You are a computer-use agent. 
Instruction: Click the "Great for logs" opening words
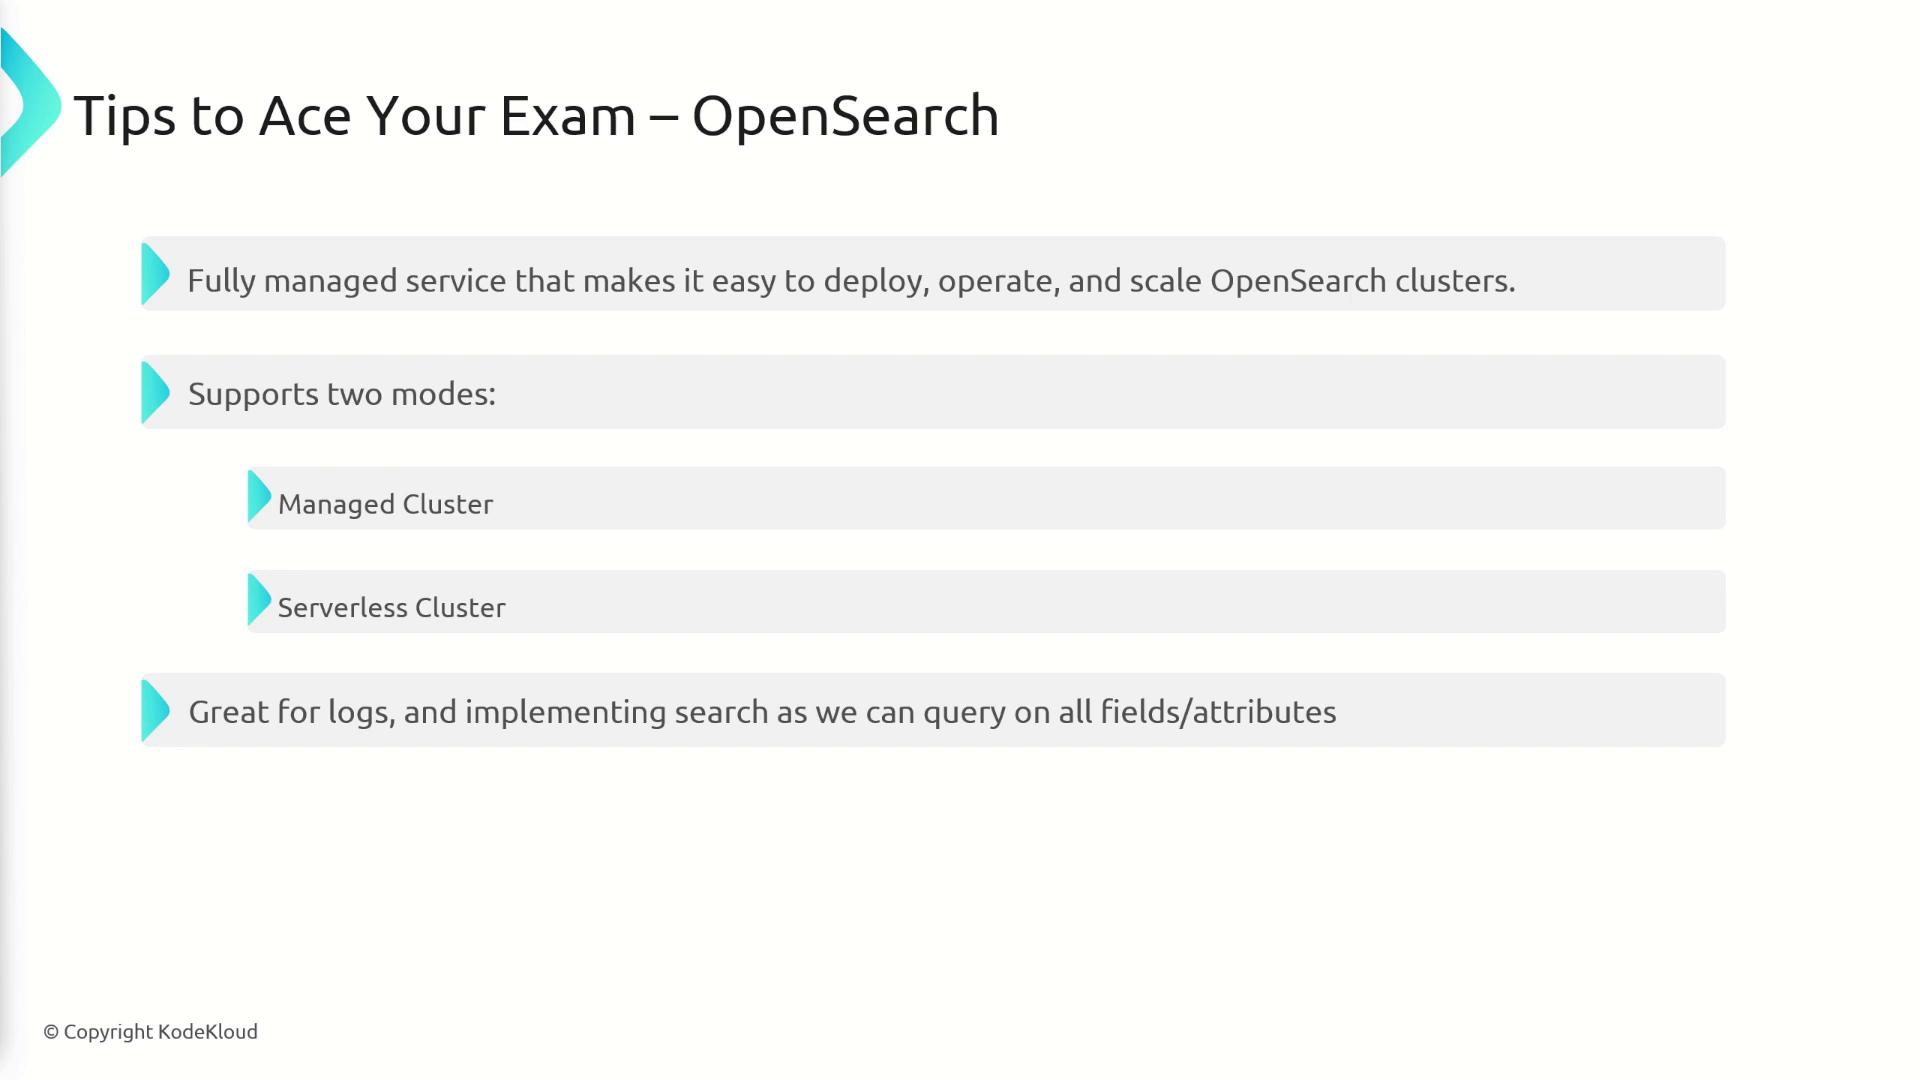pyautogui.click(x=290, y=712)
